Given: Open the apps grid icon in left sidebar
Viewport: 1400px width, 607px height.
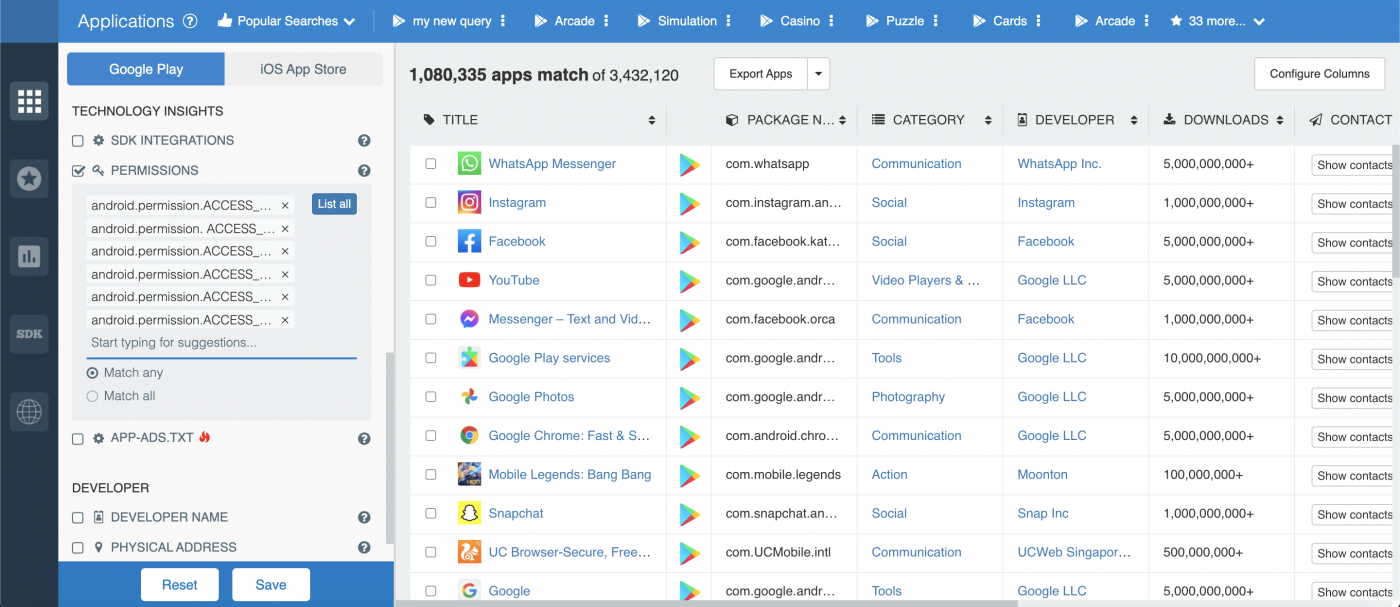Looking at the screenshot, I should tap(29, 101).
